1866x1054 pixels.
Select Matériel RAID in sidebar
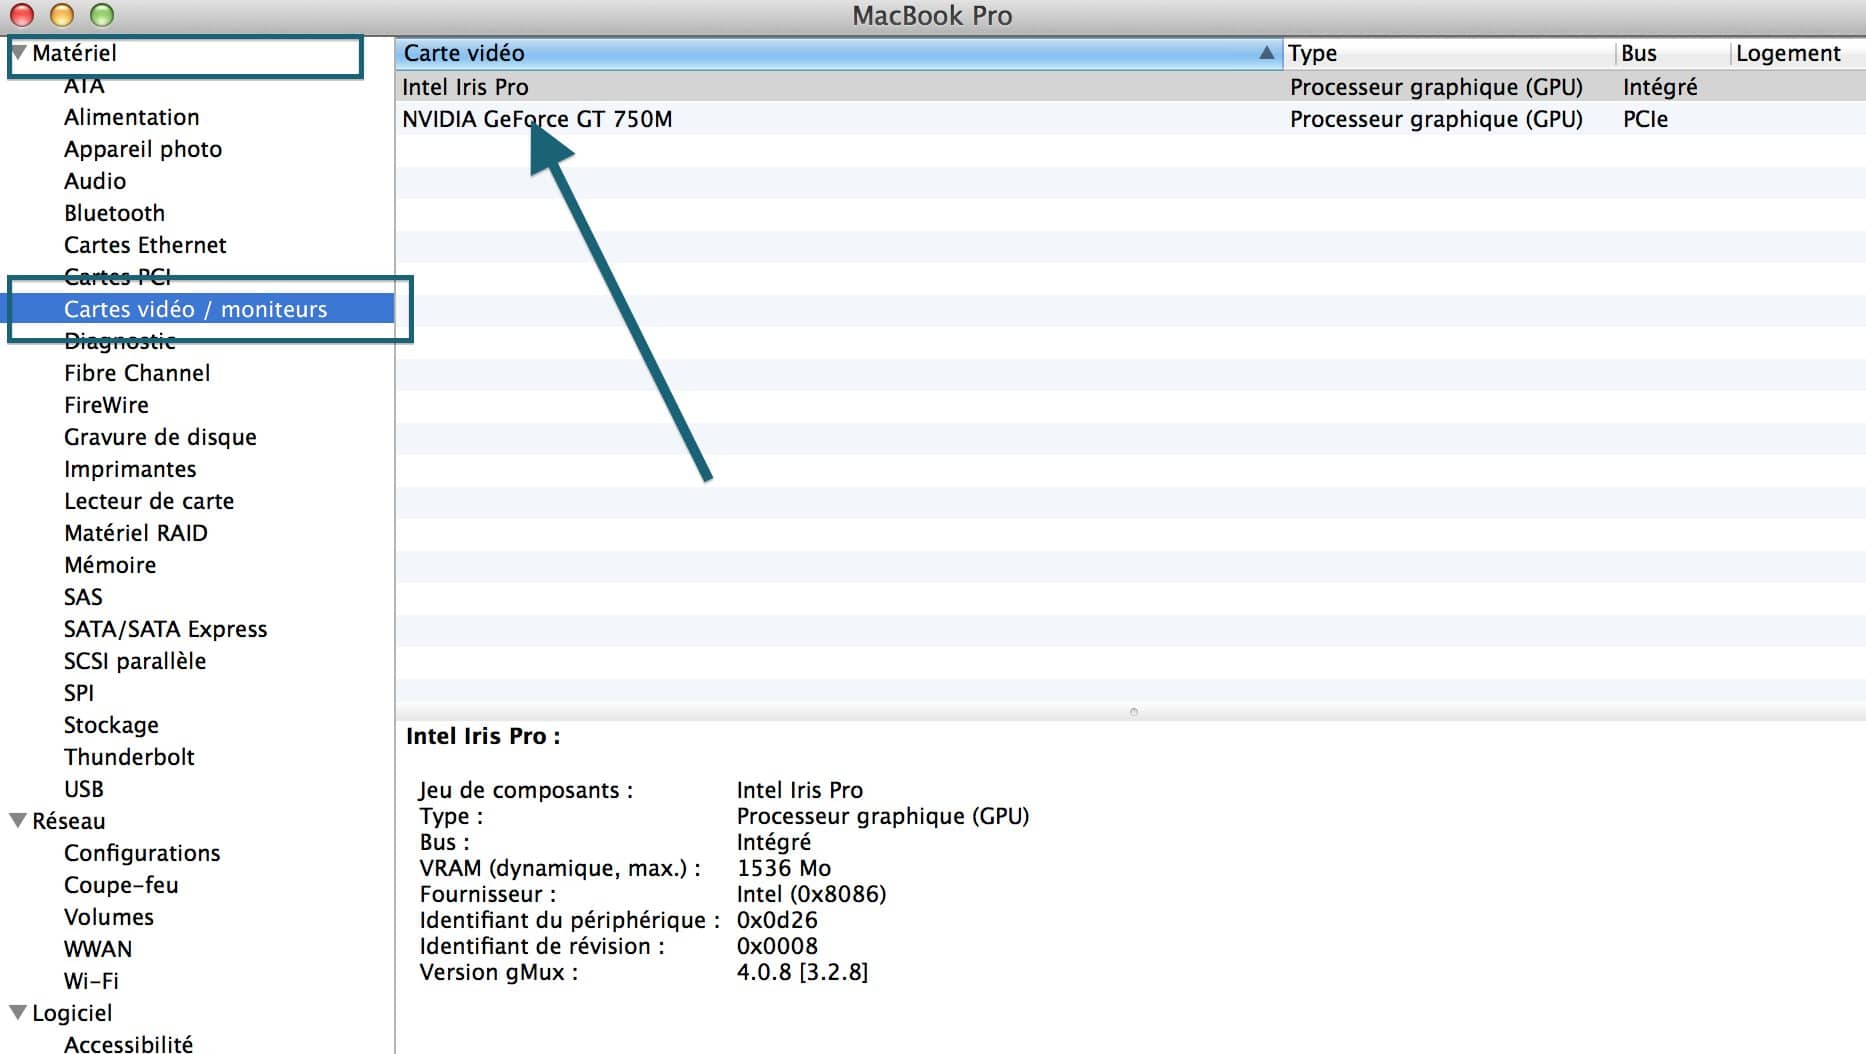[136, 533]
